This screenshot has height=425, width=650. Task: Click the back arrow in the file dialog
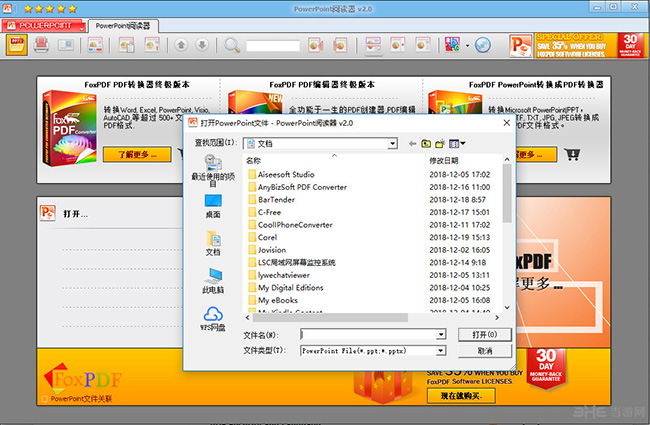[412, 143]
